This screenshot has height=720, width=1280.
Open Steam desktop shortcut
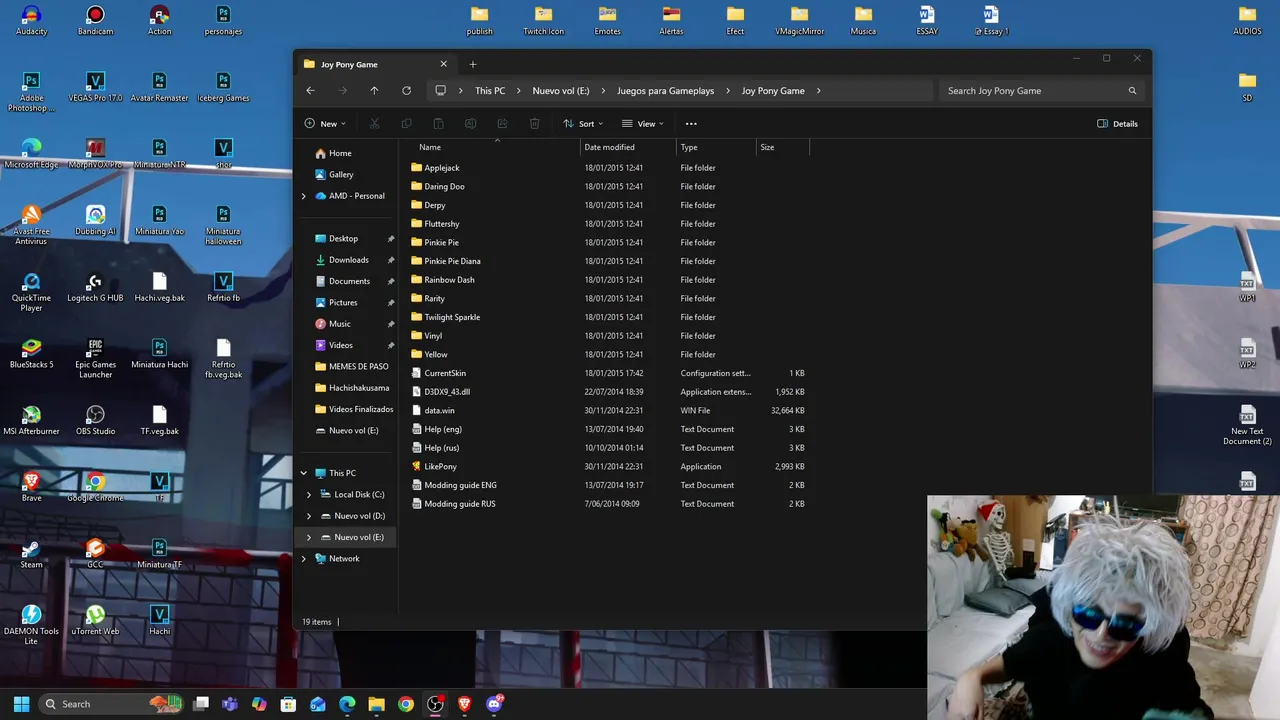(31, 553)
